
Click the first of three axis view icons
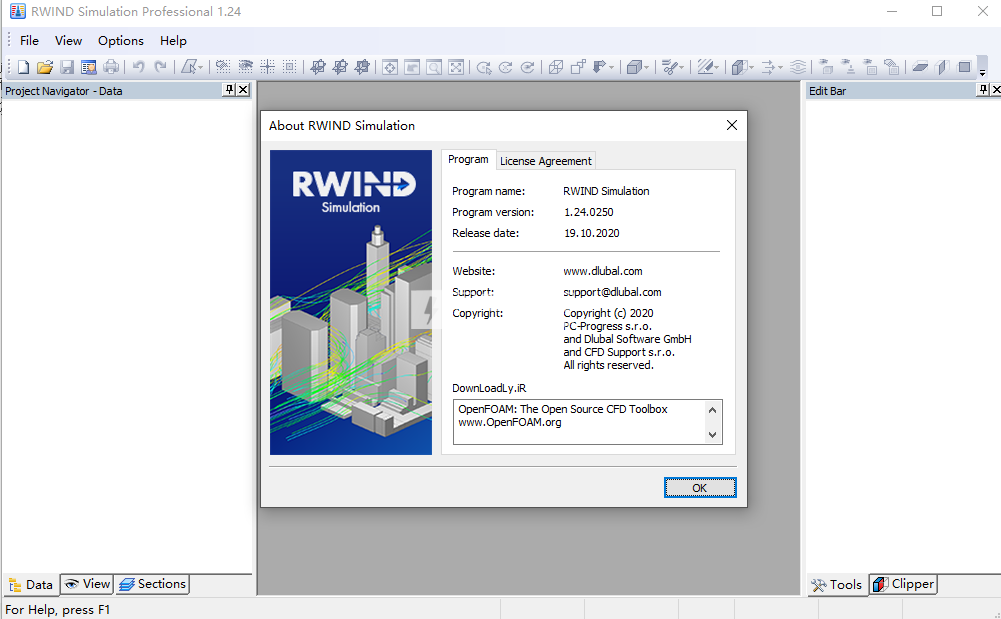point(318,67)
